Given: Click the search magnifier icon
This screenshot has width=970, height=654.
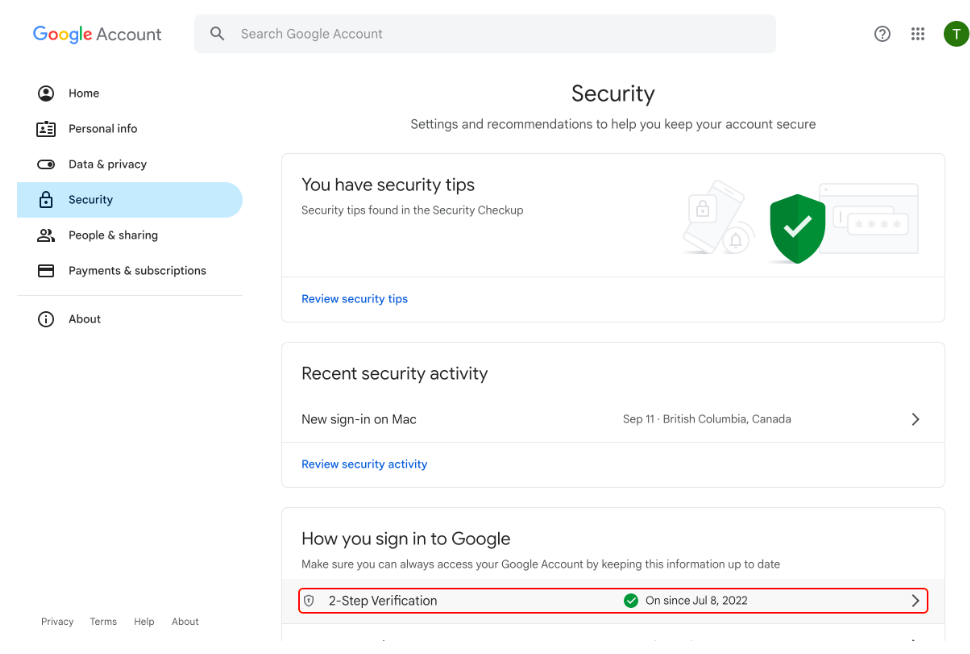Looking at the screenshot, I should pyautogui.click(x=217, y=34).
